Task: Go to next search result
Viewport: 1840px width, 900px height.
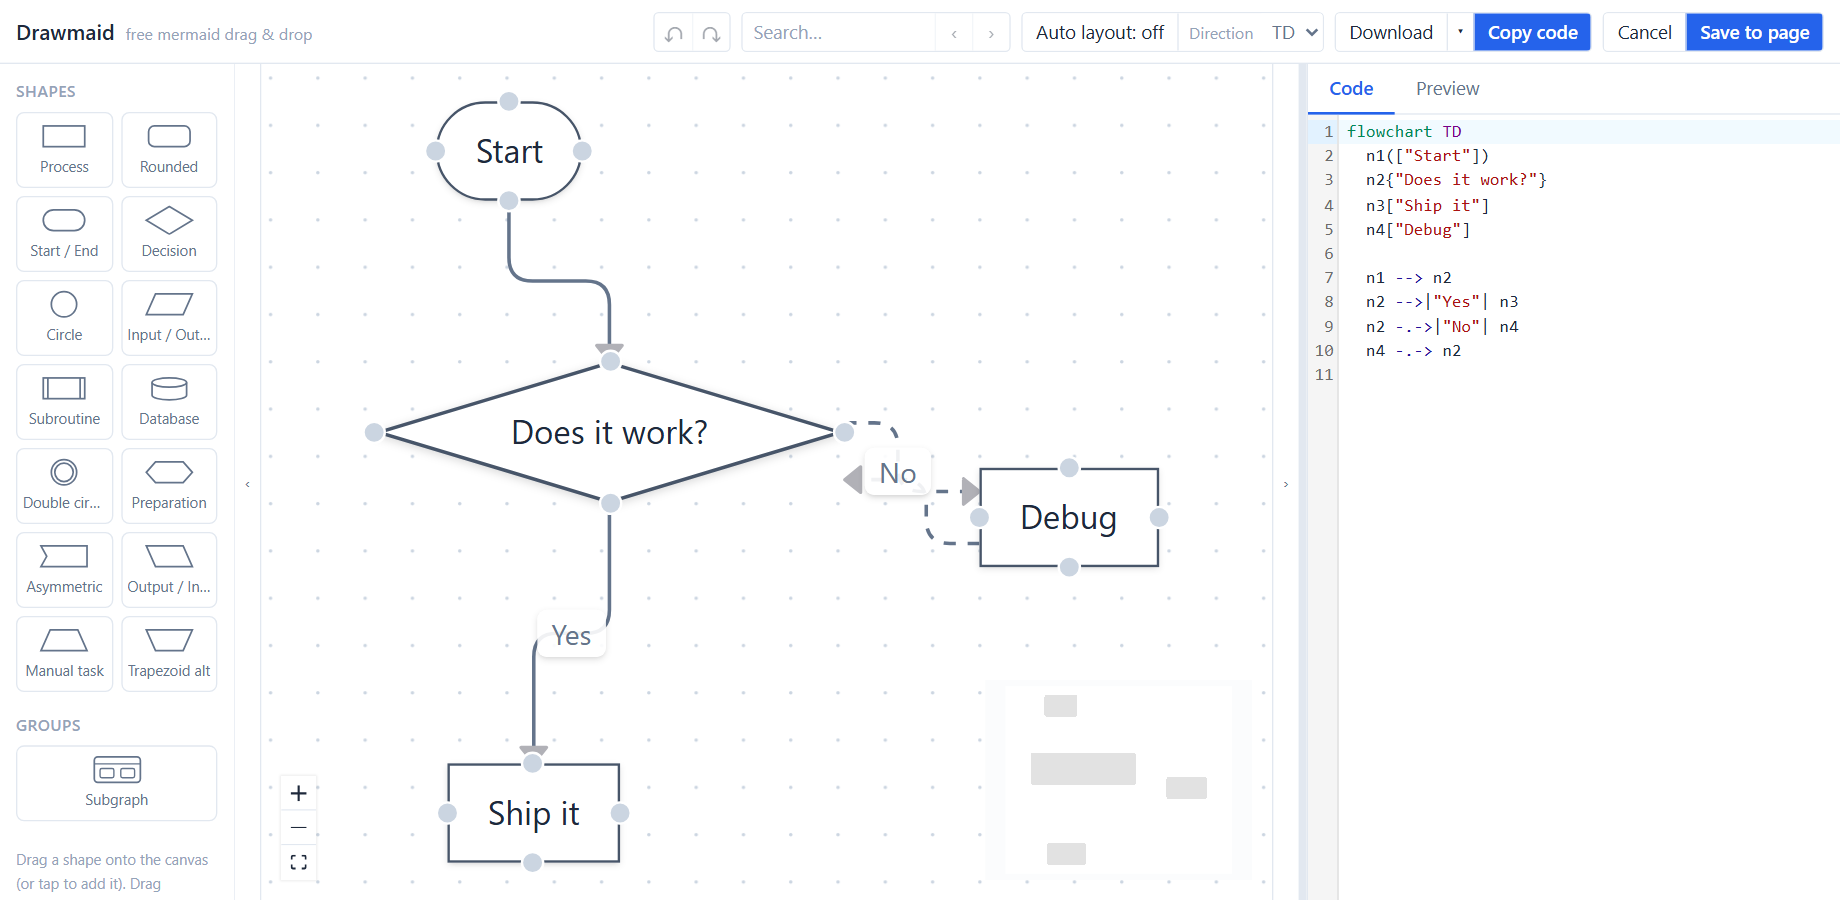Action: point(991,33)
